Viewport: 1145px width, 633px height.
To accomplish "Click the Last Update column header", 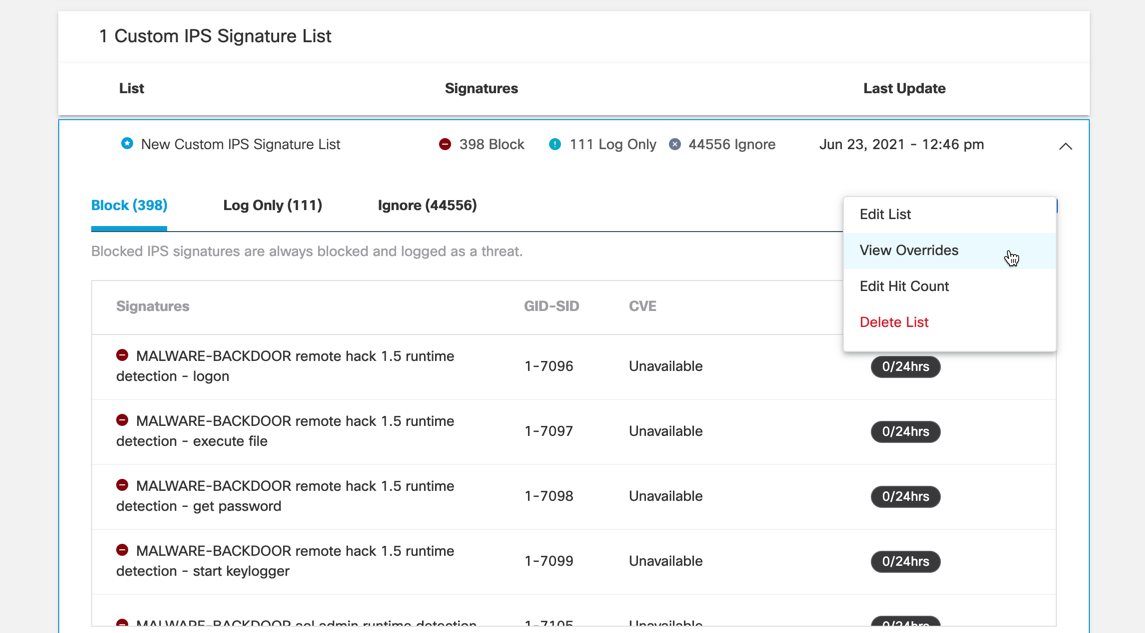I will (904, 88).
